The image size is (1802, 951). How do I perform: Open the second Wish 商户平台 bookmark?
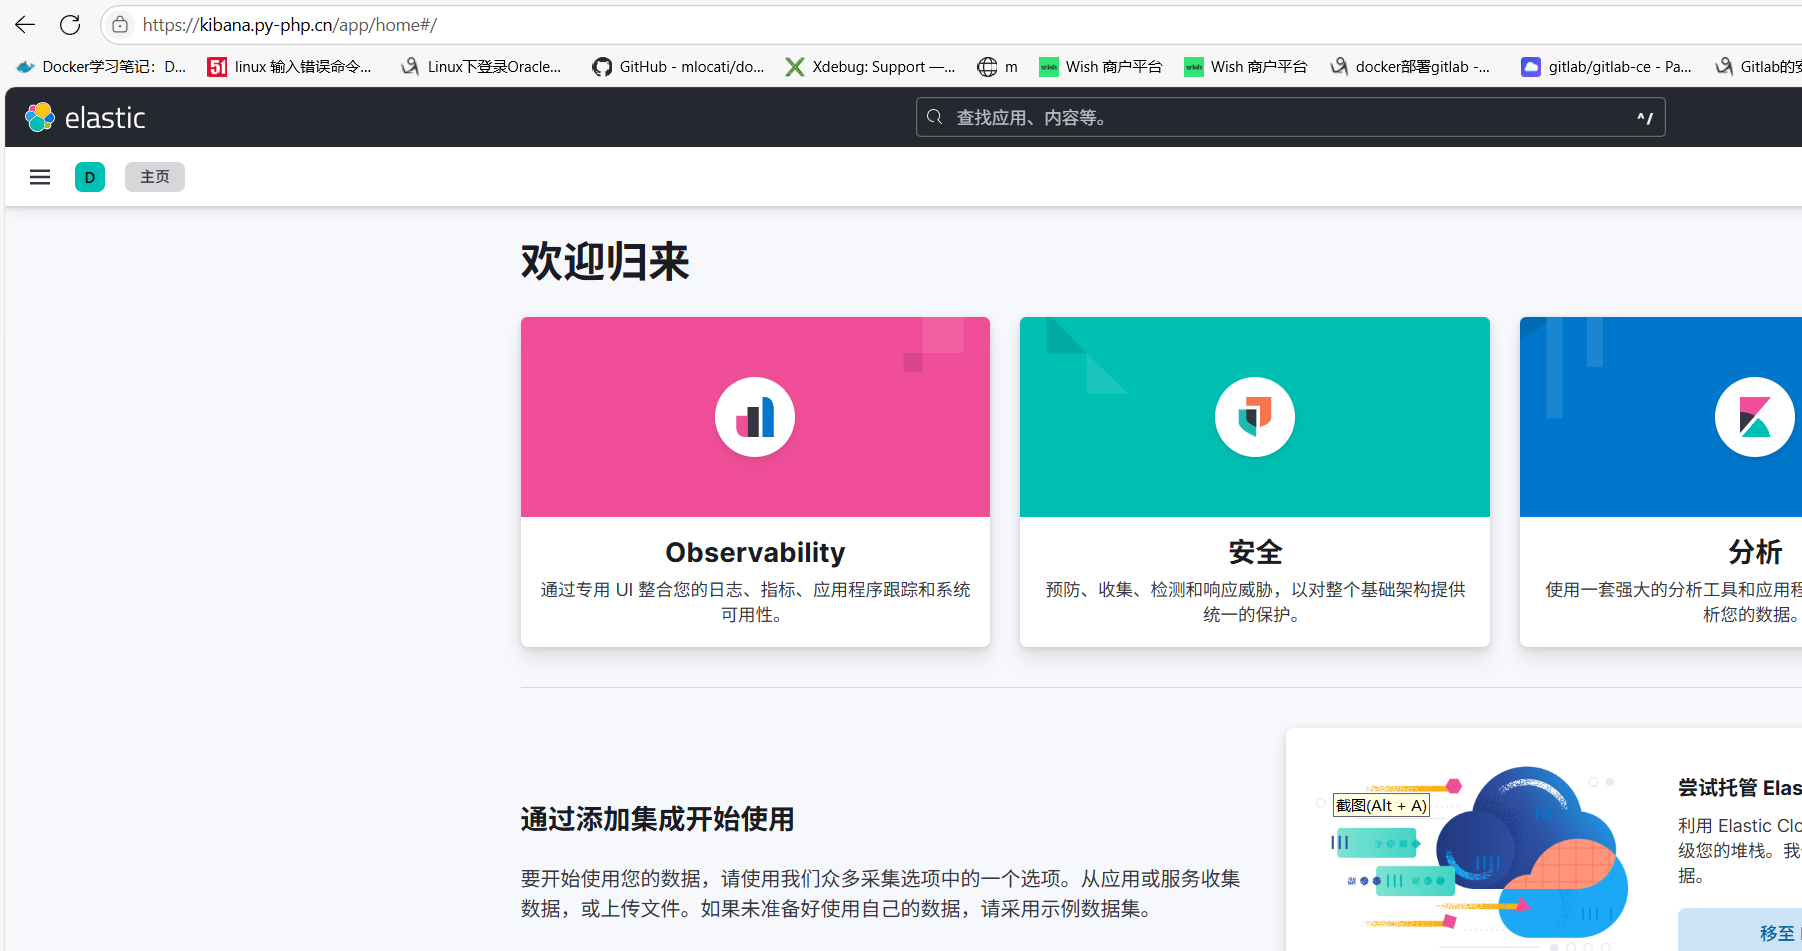click(1246, 67)
